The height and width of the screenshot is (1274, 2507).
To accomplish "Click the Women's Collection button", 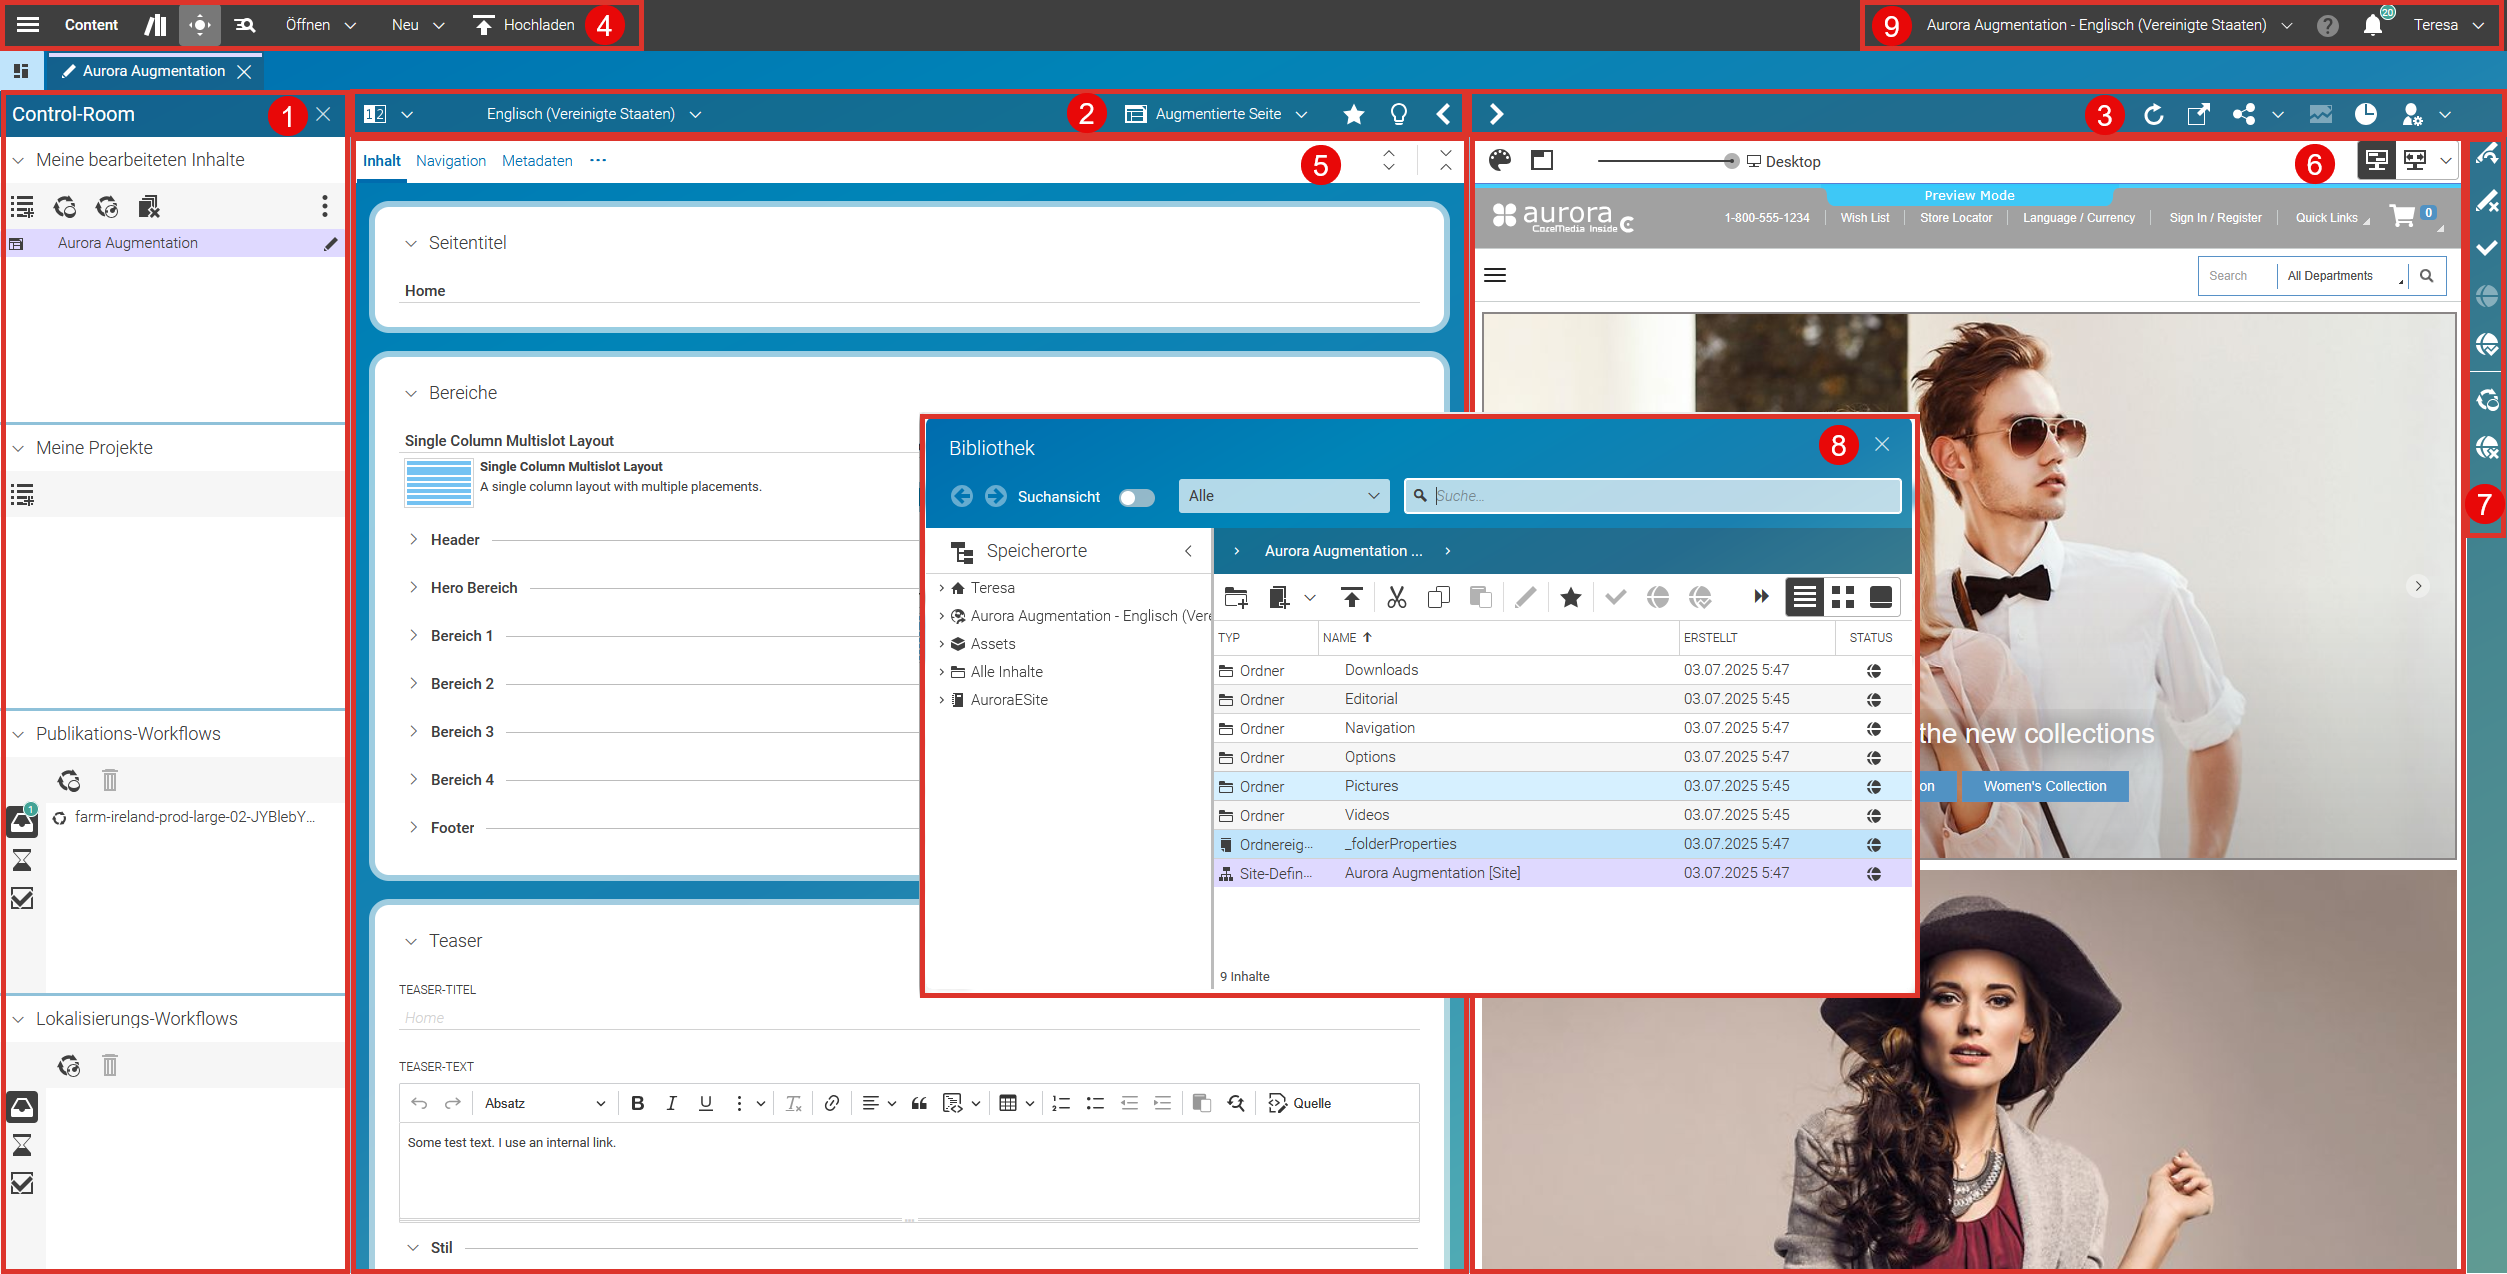I will pos(2044,786).
